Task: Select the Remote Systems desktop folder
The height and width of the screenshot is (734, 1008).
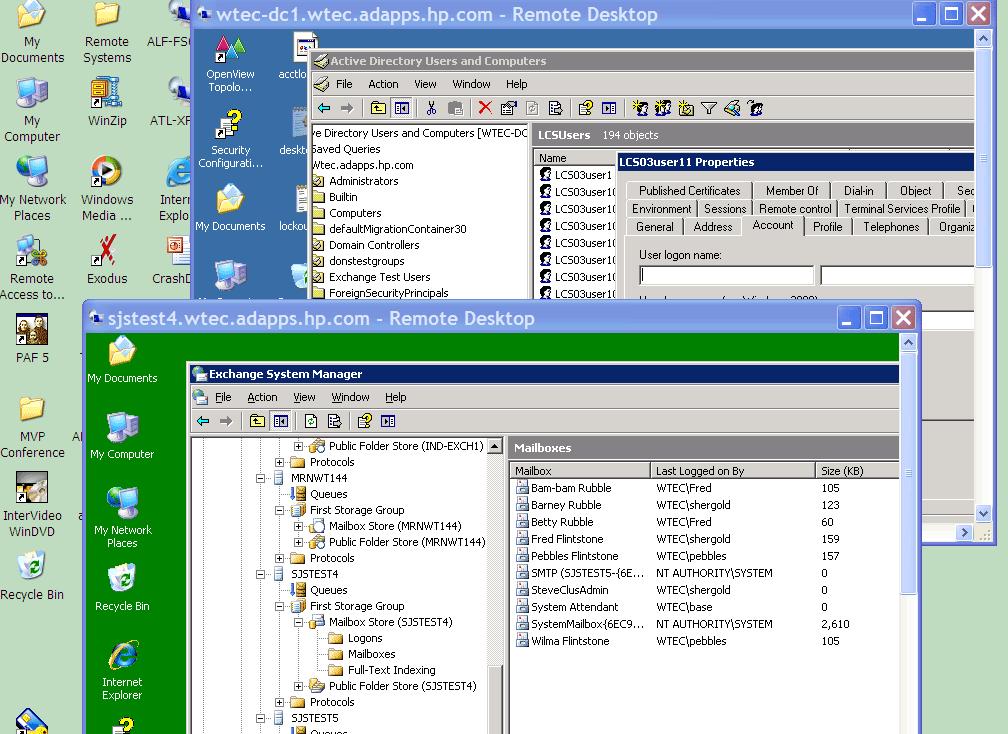Action: pyautogui.click(x=107, y=32)
